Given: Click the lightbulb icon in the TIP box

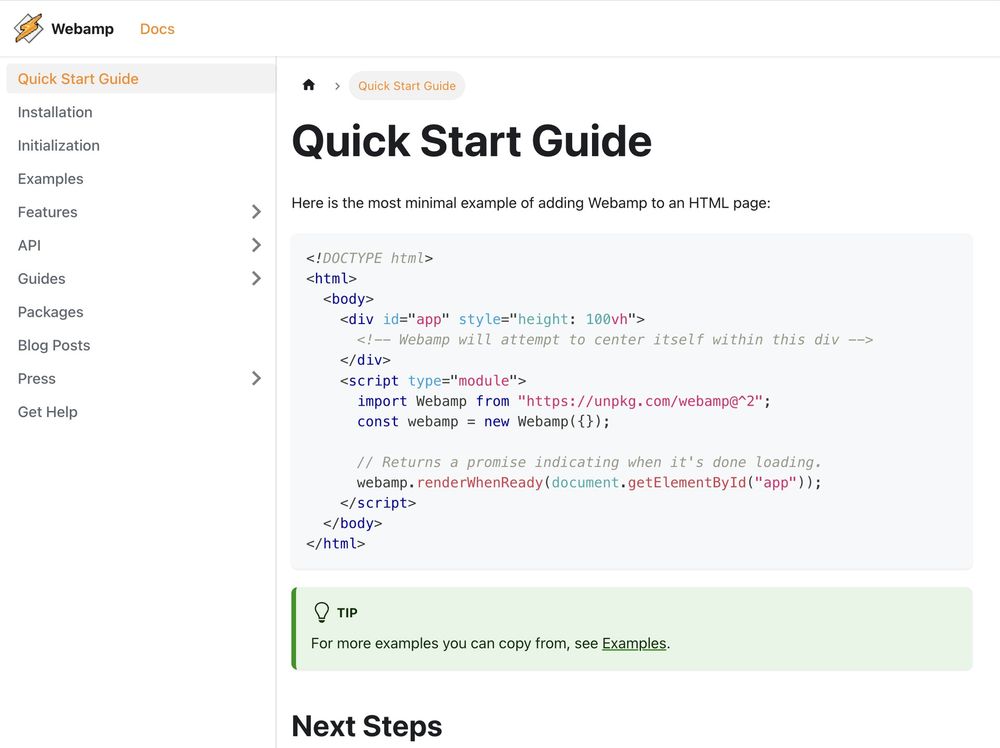Looking at the screenshot, I should (x=321, y=612).
